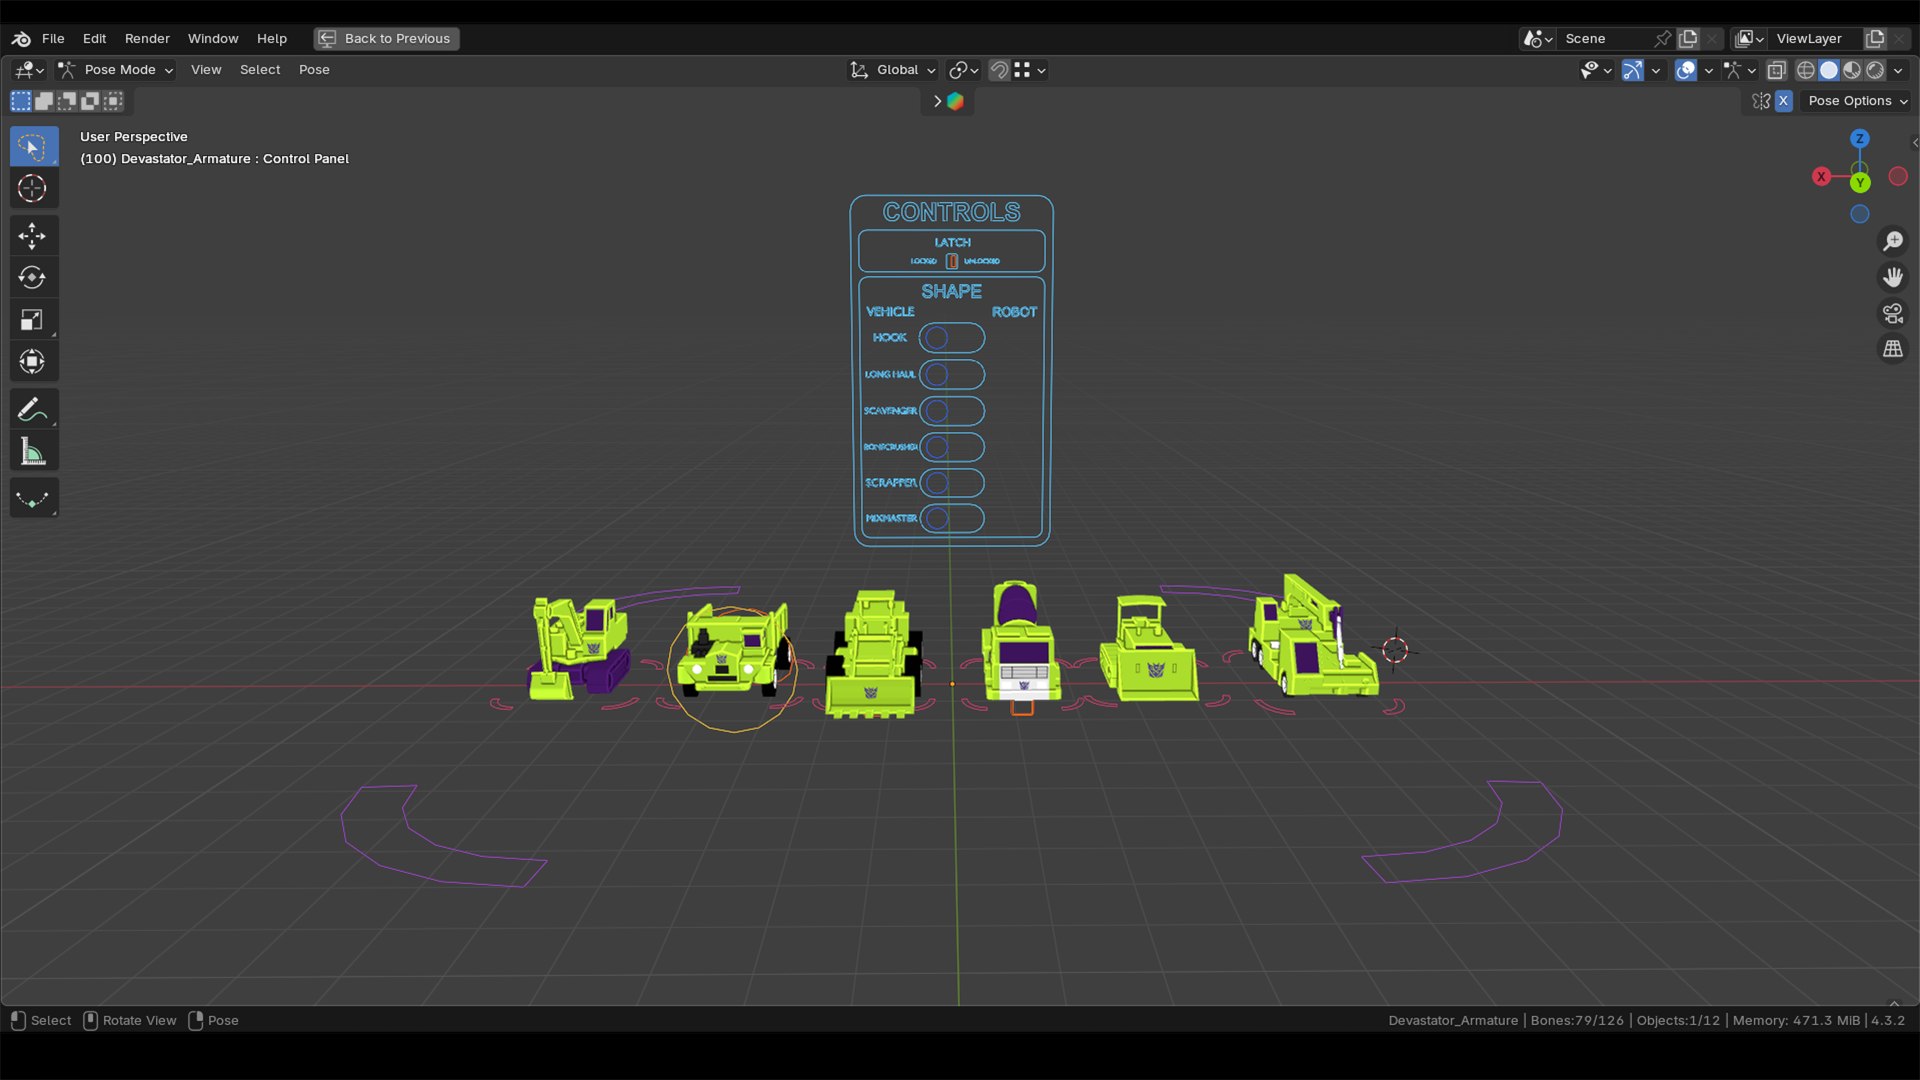Switch to wireframe shading
1920x1080 pixels.
coord(1806,70)
